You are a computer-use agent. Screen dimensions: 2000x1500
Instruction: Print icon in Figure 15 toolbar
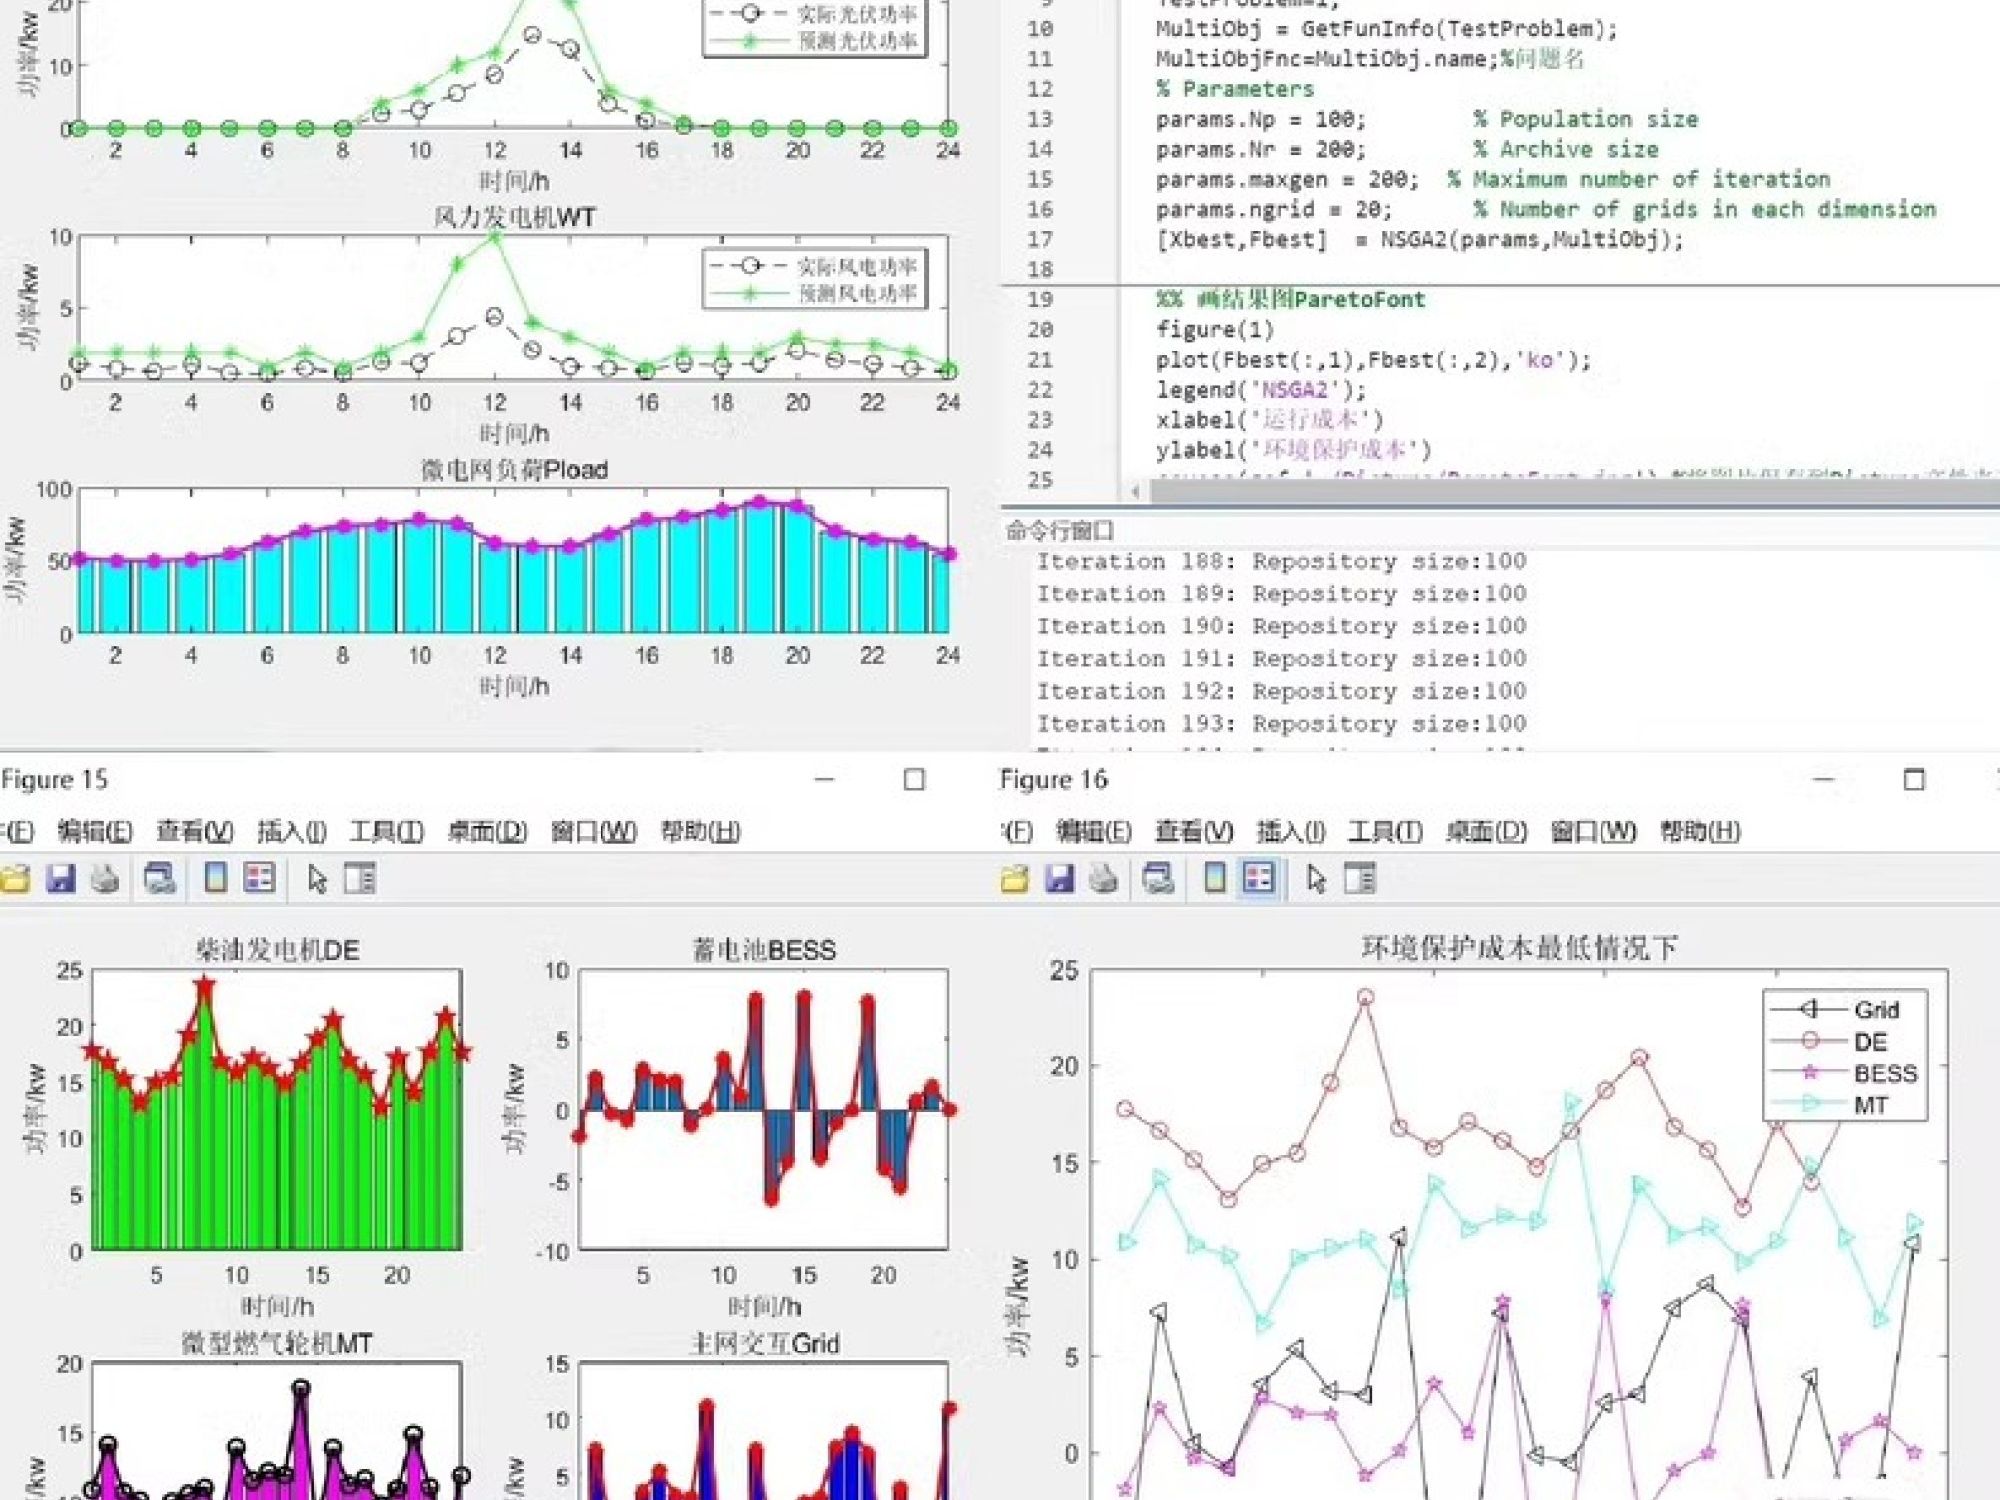(106, 879)
